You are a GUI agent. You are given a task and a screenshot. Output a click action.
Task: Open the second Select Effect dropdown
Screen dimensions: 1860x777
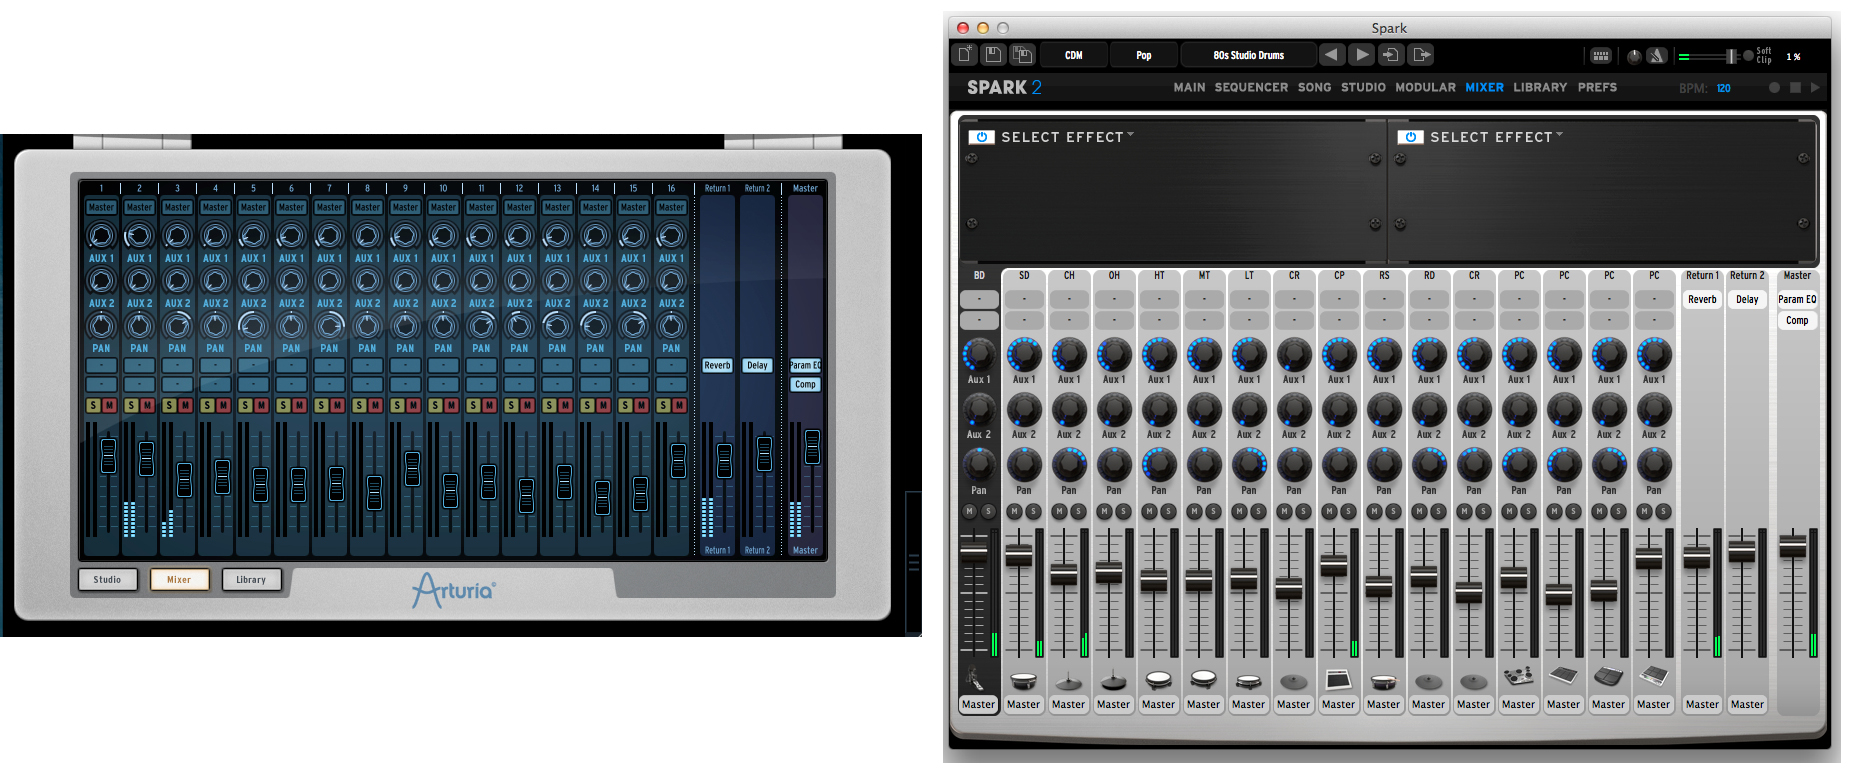coord(1496,137)
